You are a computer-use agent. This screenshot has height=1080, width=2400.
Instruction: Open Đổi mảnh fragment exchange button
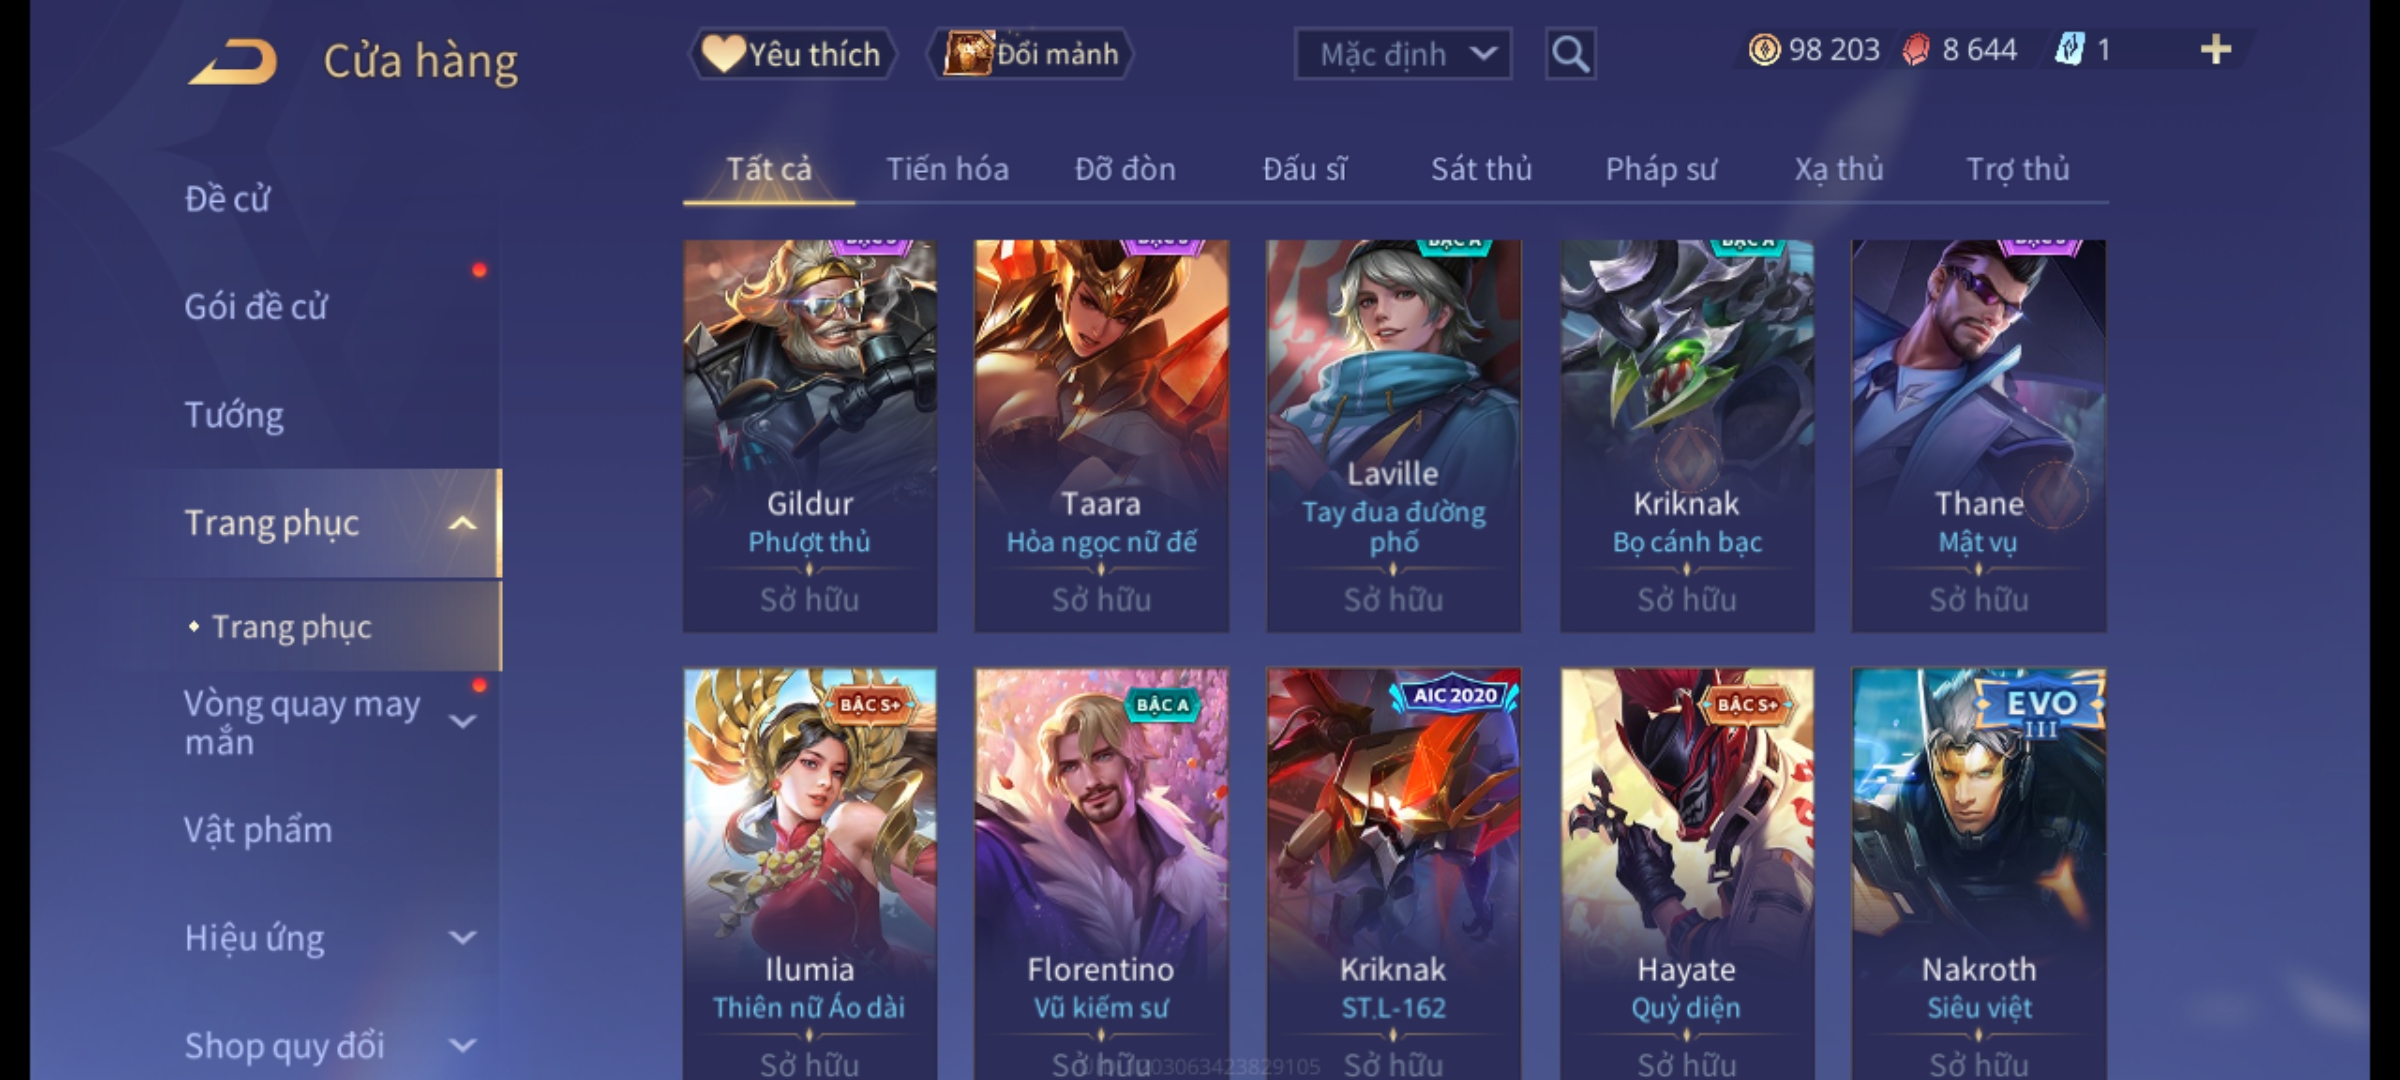(1031, 54)
